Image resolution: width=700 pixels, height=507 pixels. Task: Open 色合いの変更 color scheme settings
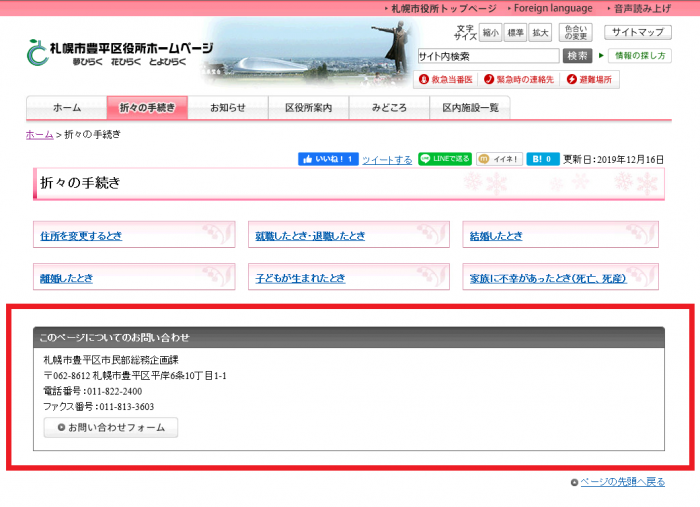point(576,32)
